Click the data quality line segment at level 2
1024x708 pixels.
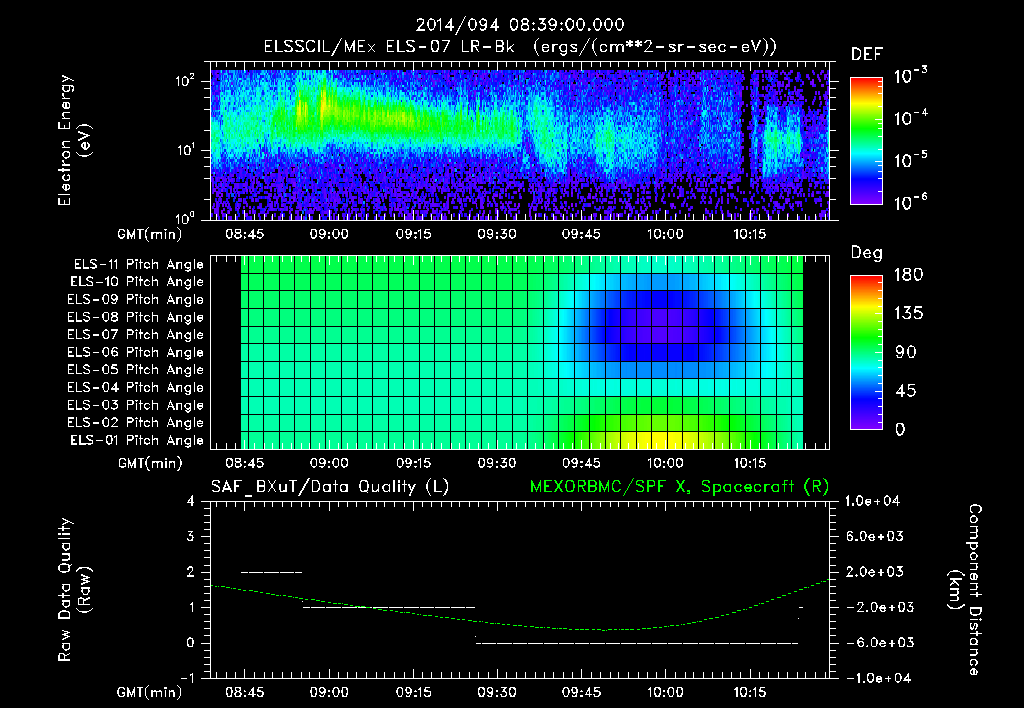click(272, 573)
